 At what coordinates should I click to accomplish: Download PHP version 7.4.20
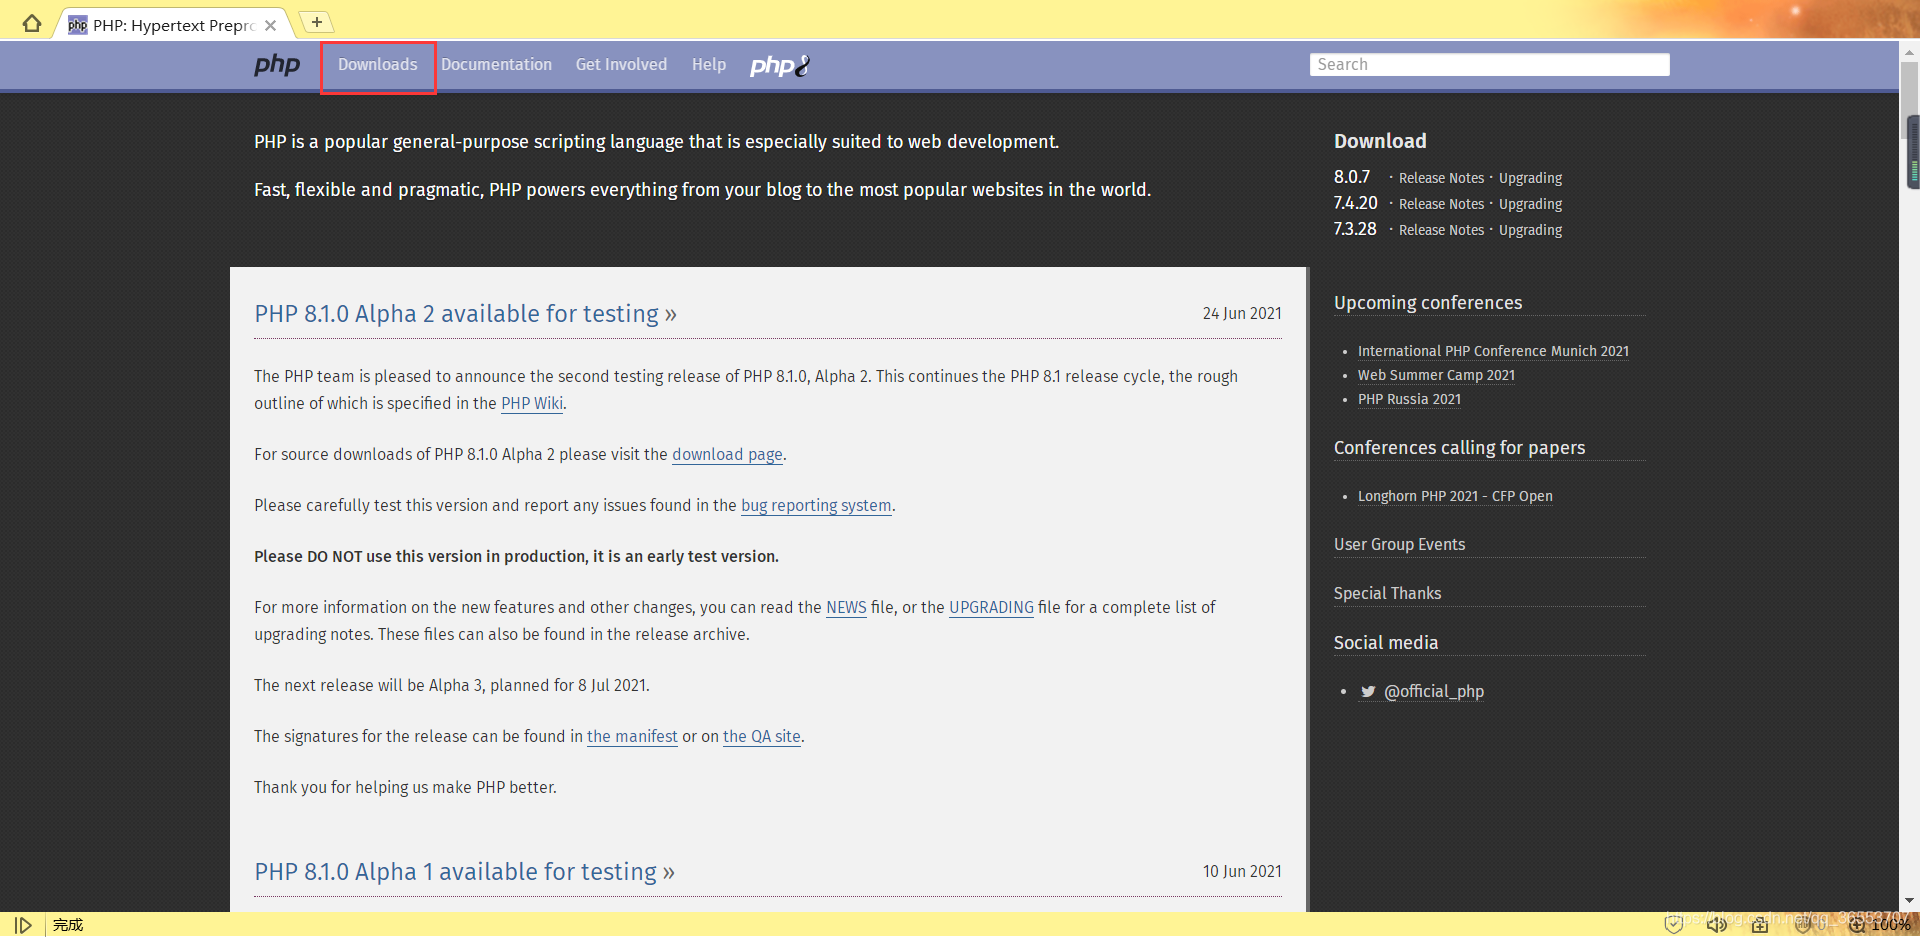(x=1355, y=203)
